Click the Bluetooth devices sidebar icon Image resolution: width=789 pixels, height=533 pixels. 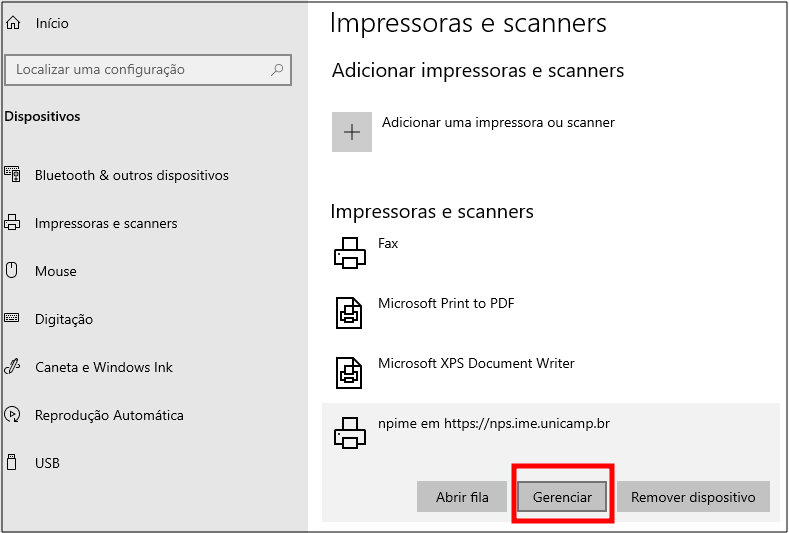(13, 174)
